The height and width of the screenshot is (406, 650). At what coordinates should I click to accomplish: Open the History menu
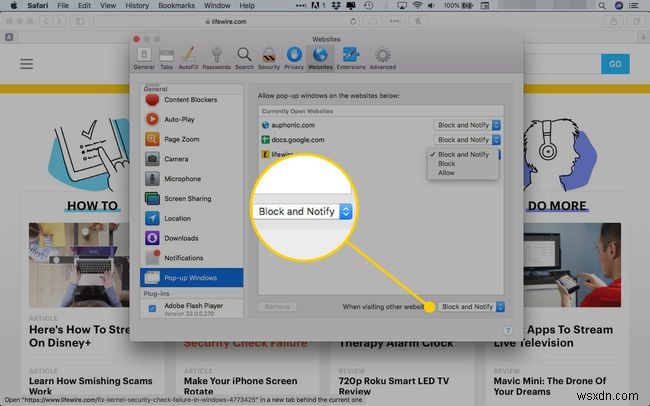click(x=137, y=5)
